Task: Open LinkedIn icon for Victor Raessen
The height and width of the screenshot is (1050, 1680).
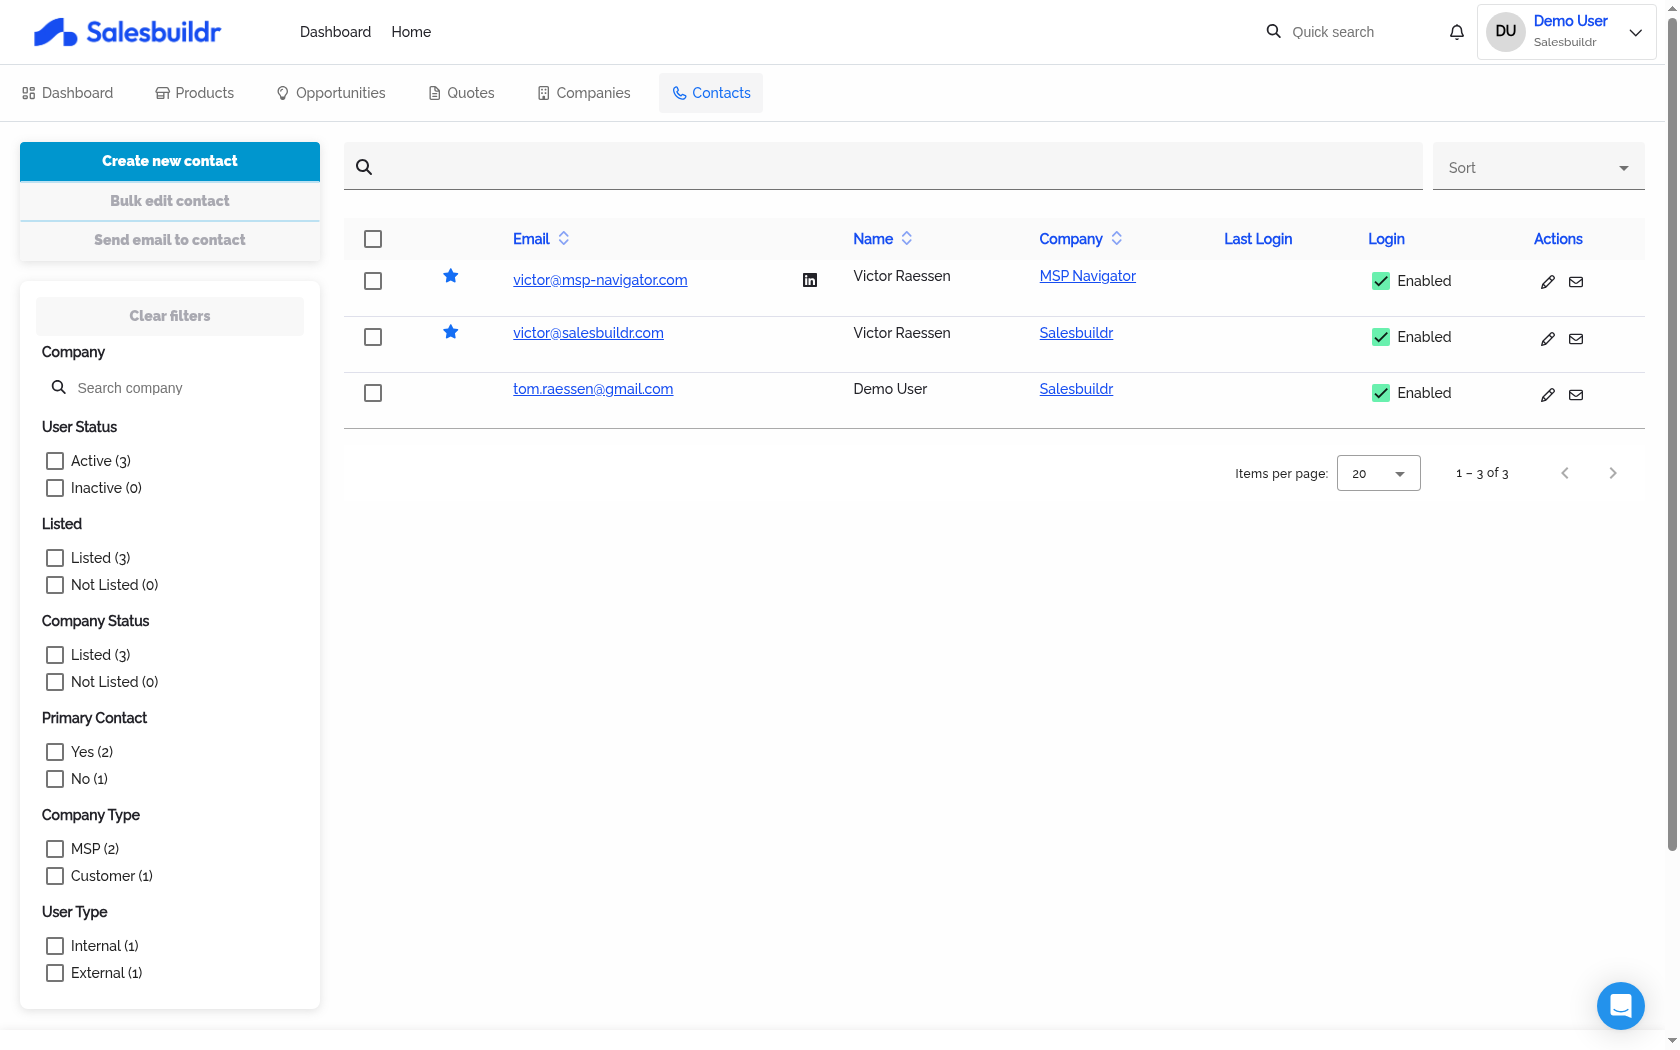Action: (x=810, y=280)
